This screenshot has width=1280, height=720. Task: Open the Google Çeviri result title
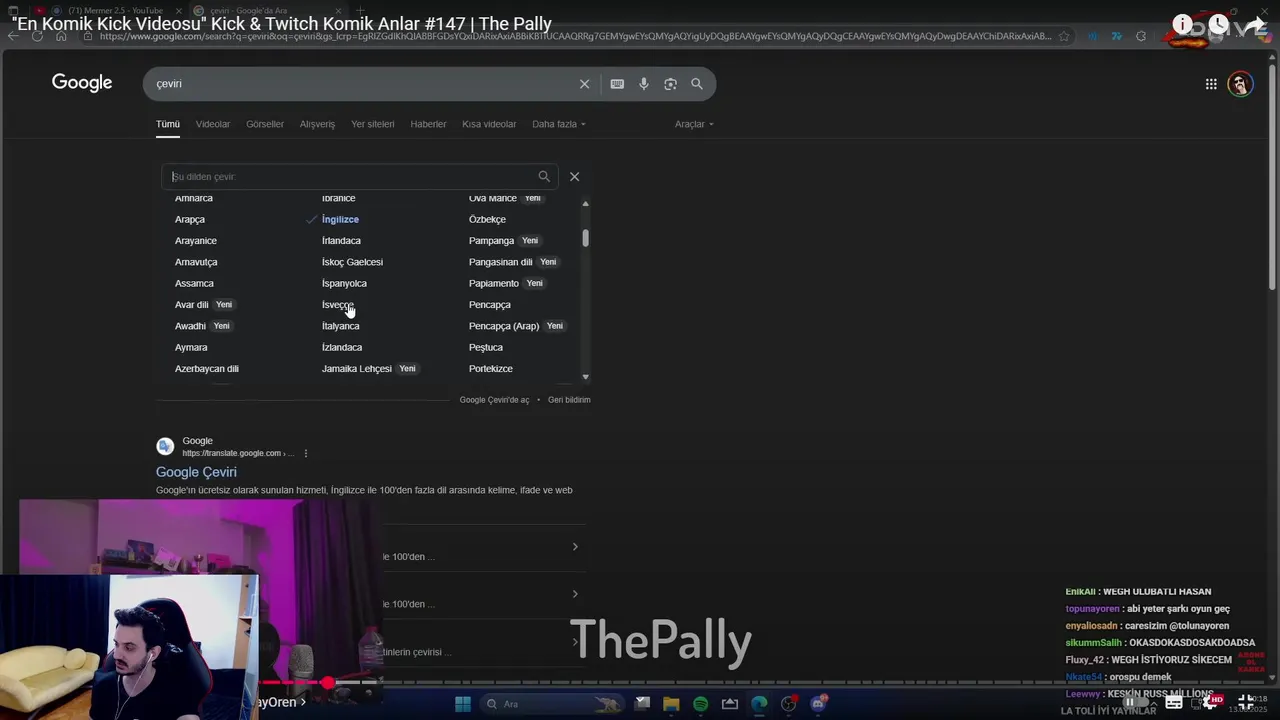click(x=196, y=472)
